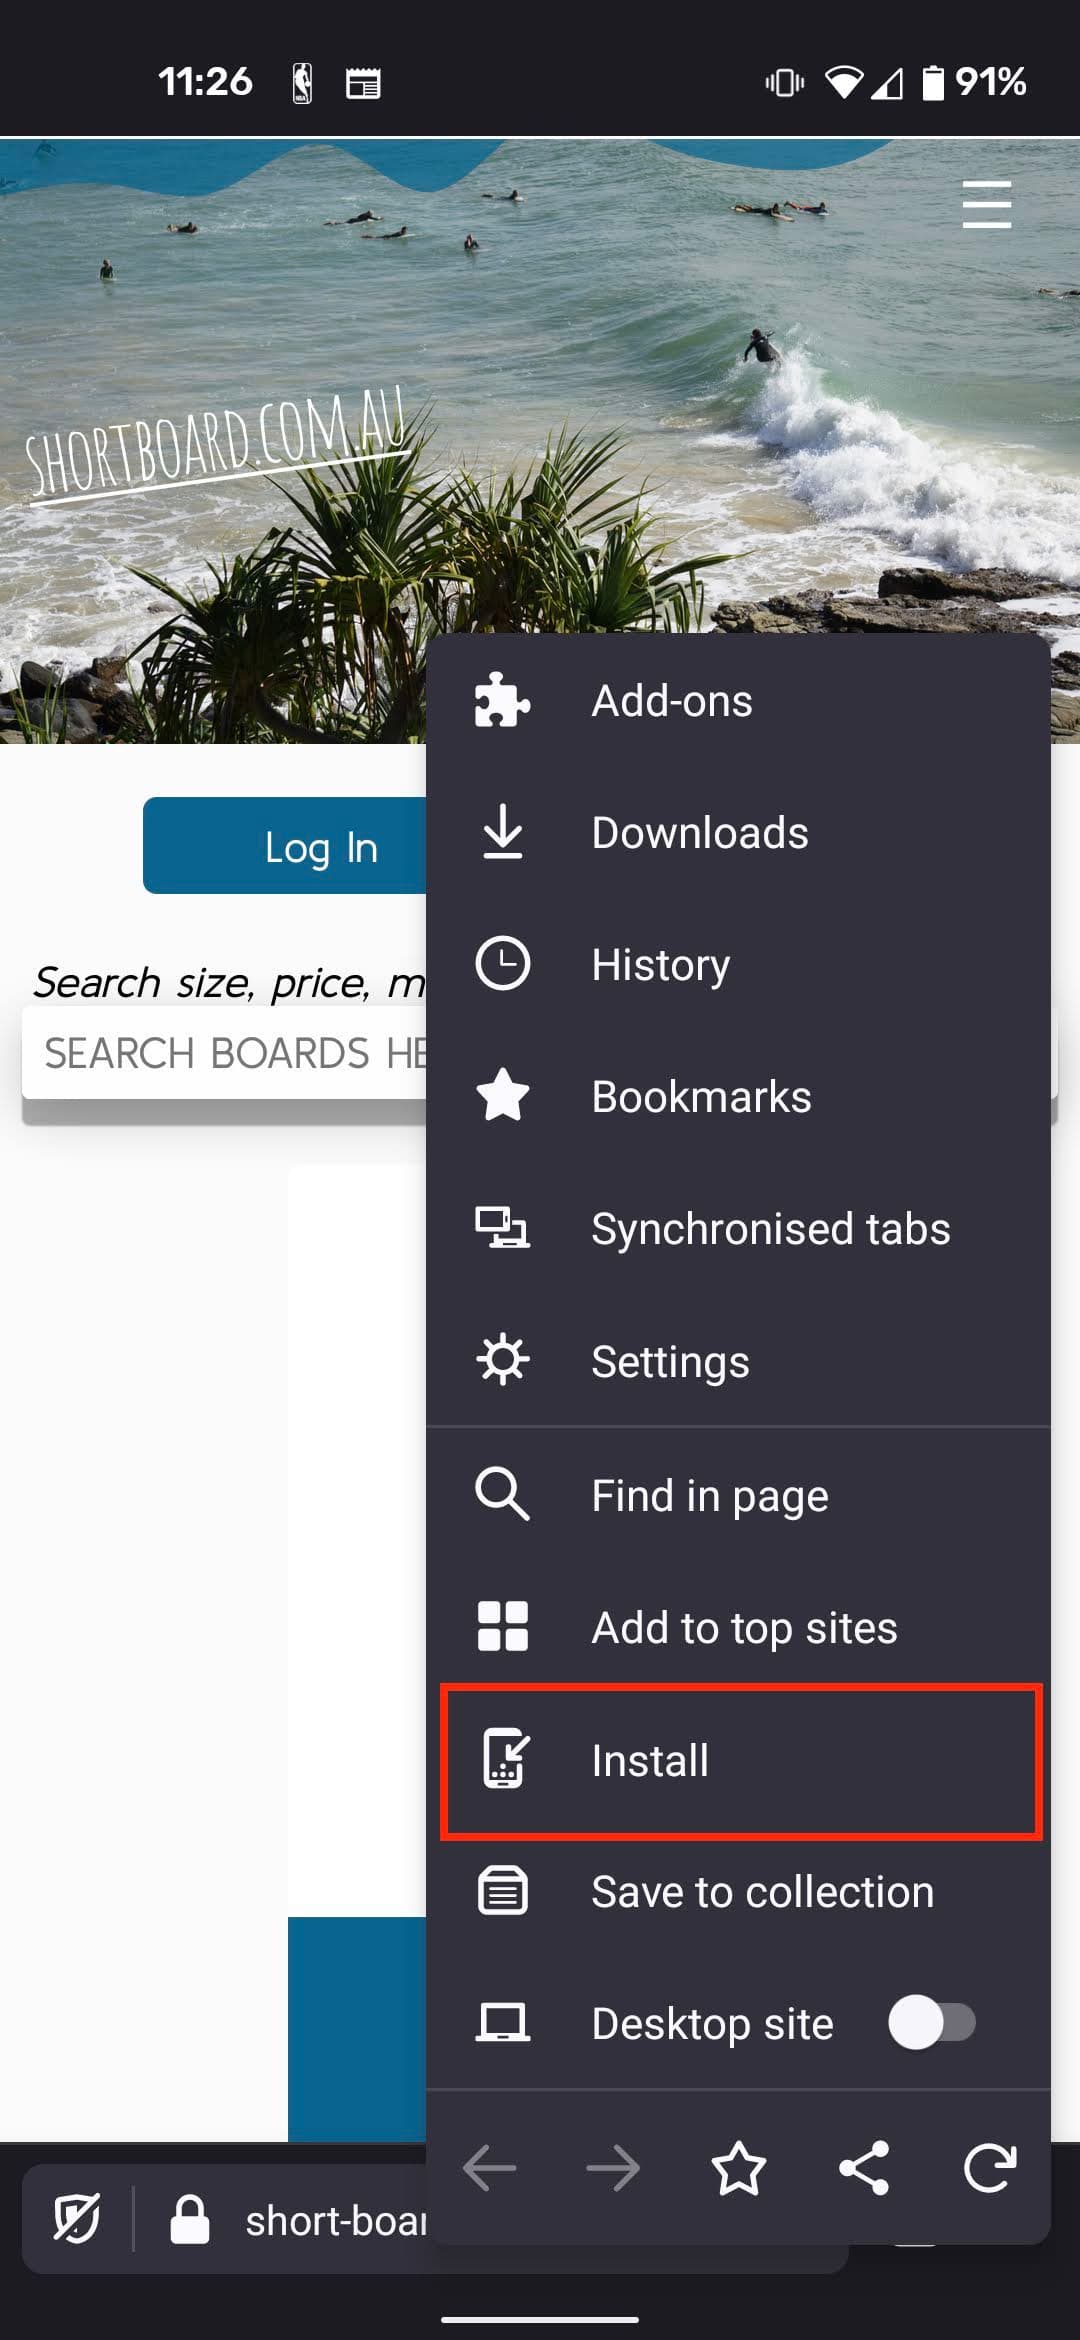Click the Synchronised tabs devices icon
Viewport: 1080px width, 2340px height.
[502, 1228]
